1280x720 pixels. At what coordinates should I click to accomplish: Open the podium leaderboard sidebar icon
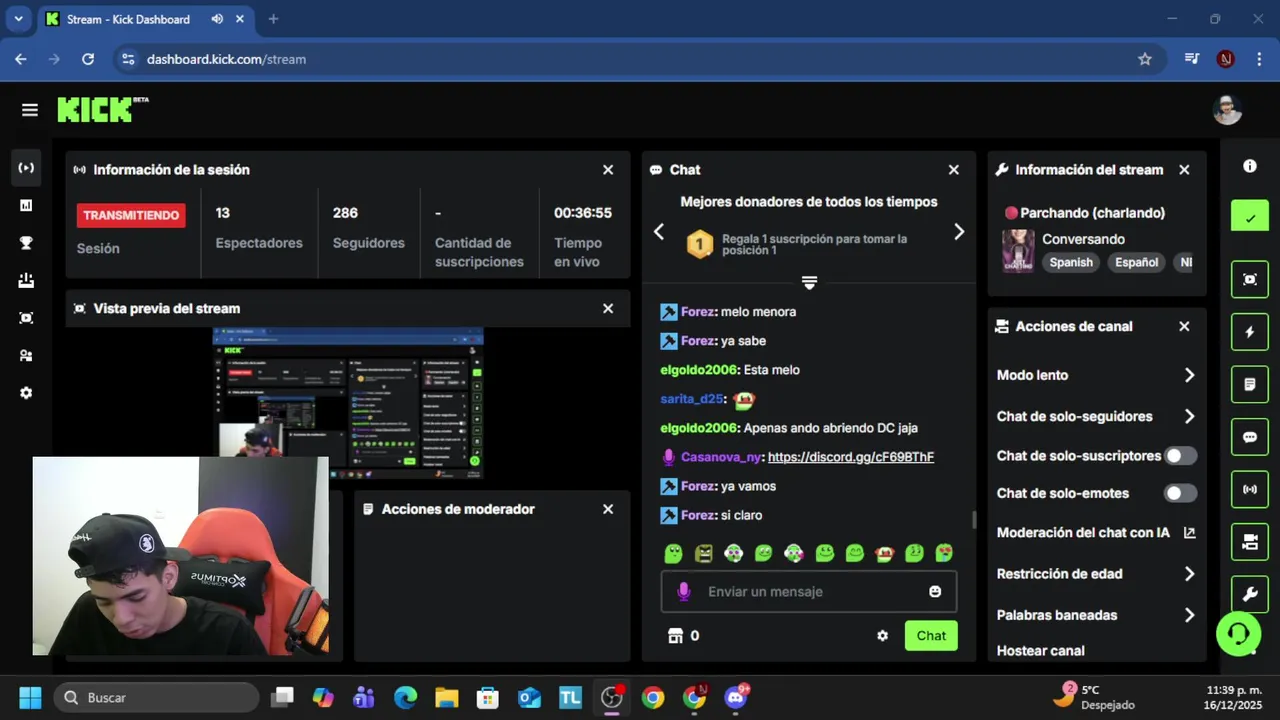[26, 280]
